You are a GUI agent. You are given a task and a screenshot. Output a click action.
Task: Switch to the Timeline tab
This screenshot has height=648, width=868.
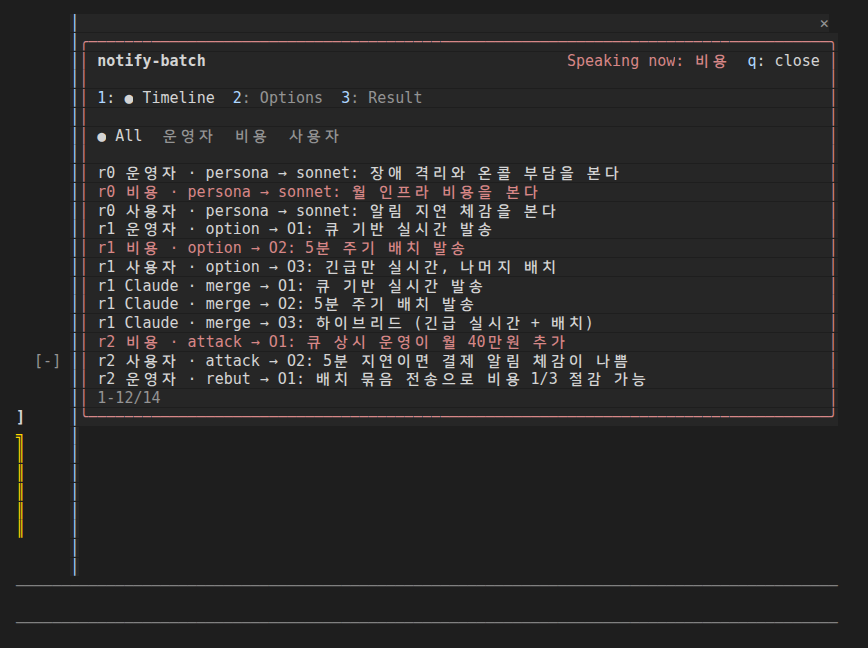(x=156, y=98)
